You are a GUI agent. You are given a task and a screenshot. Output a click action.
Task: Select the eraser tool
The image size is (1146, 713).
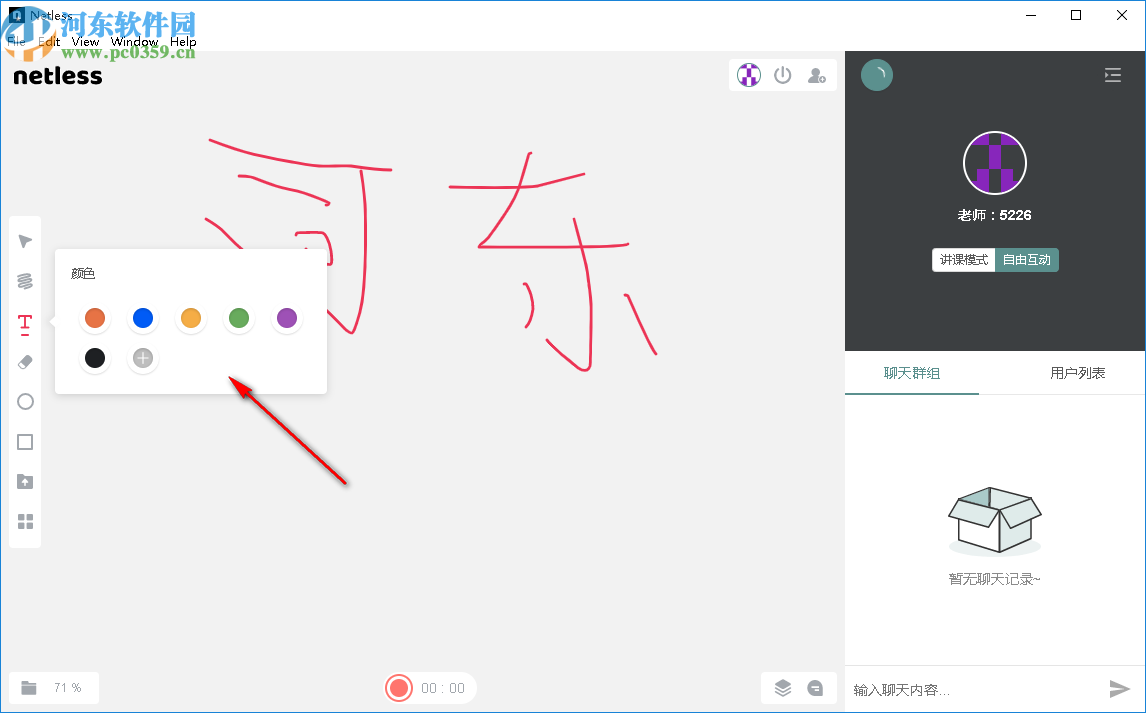tap(25, 361)
